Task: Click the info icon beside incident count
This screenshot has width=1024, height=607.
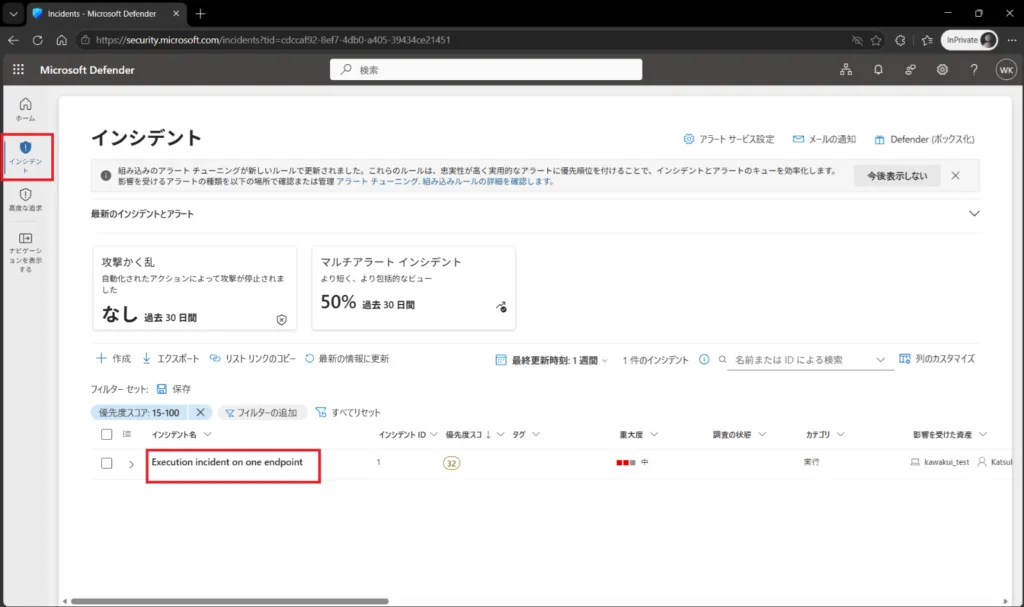Action: point(704,359)
